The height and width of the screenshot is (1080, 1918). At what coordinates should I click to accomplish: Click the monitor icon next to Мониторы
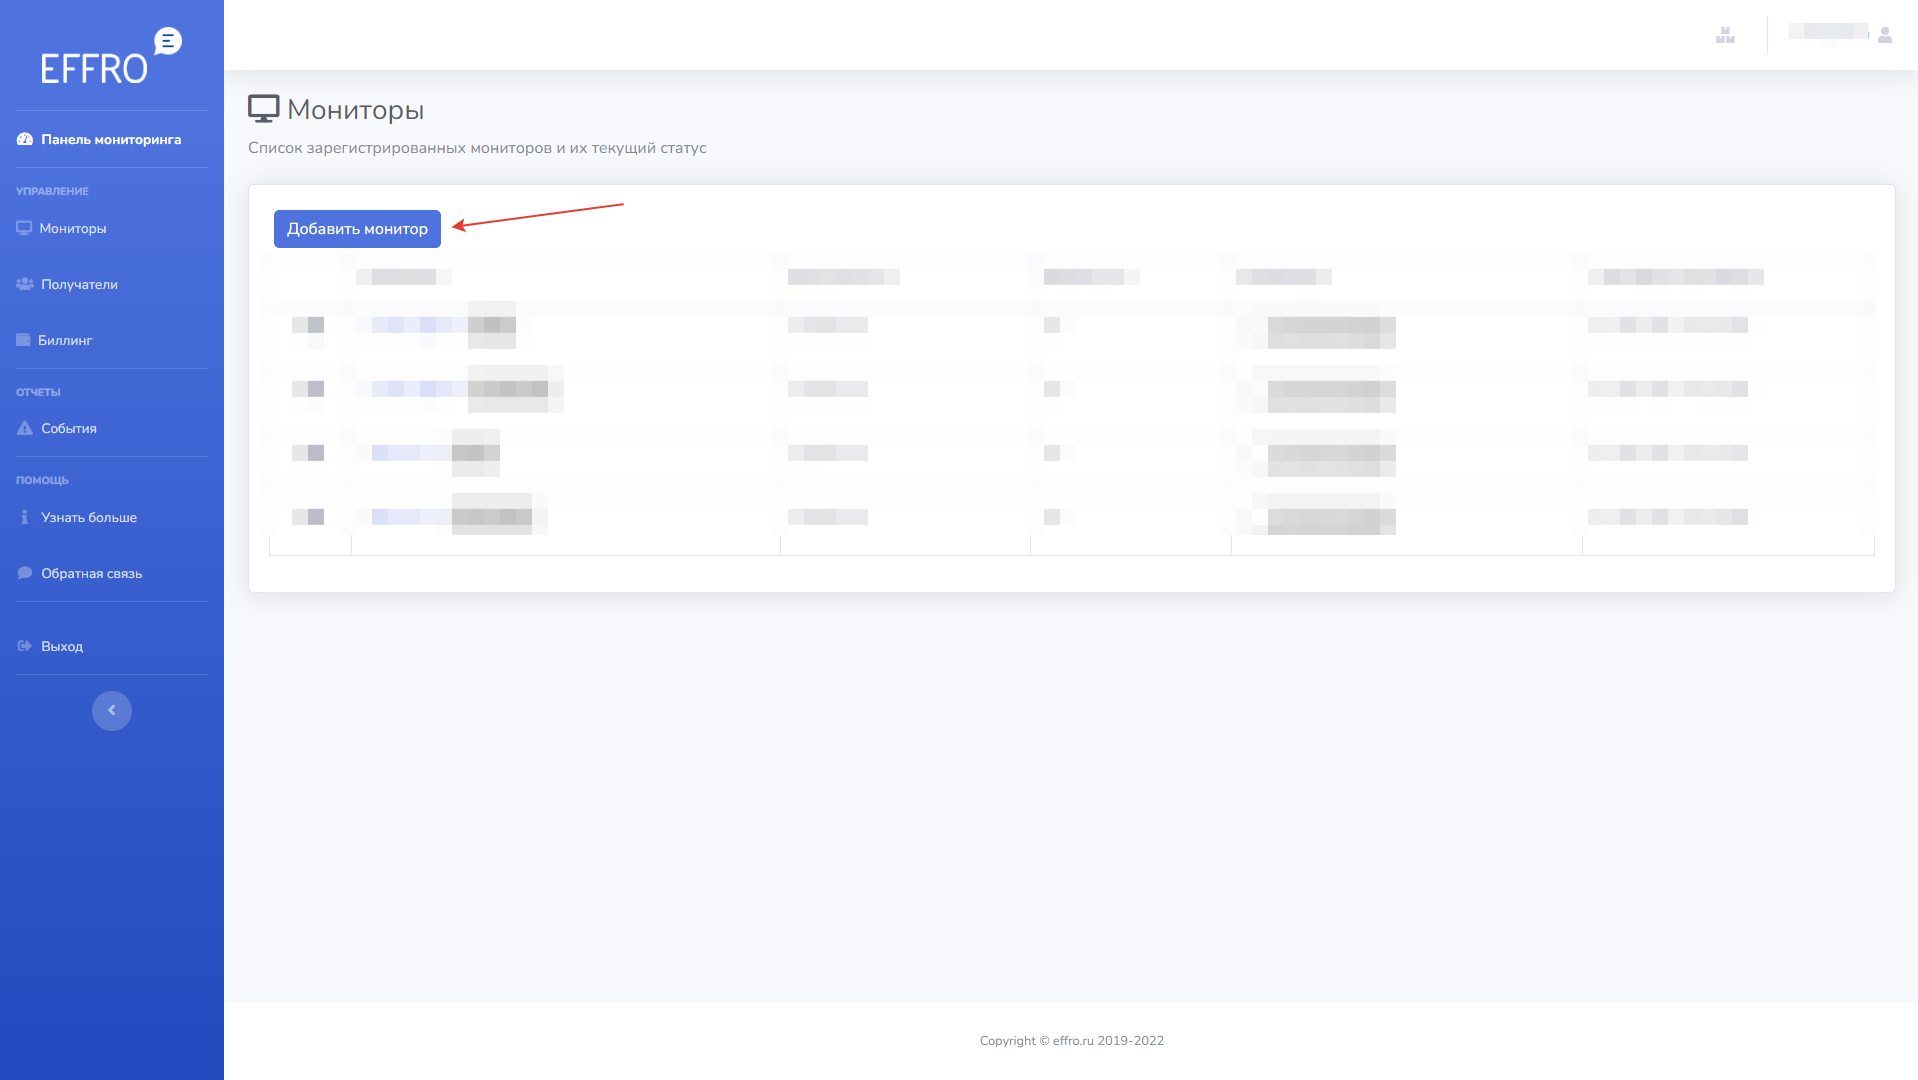pos(24,229)
